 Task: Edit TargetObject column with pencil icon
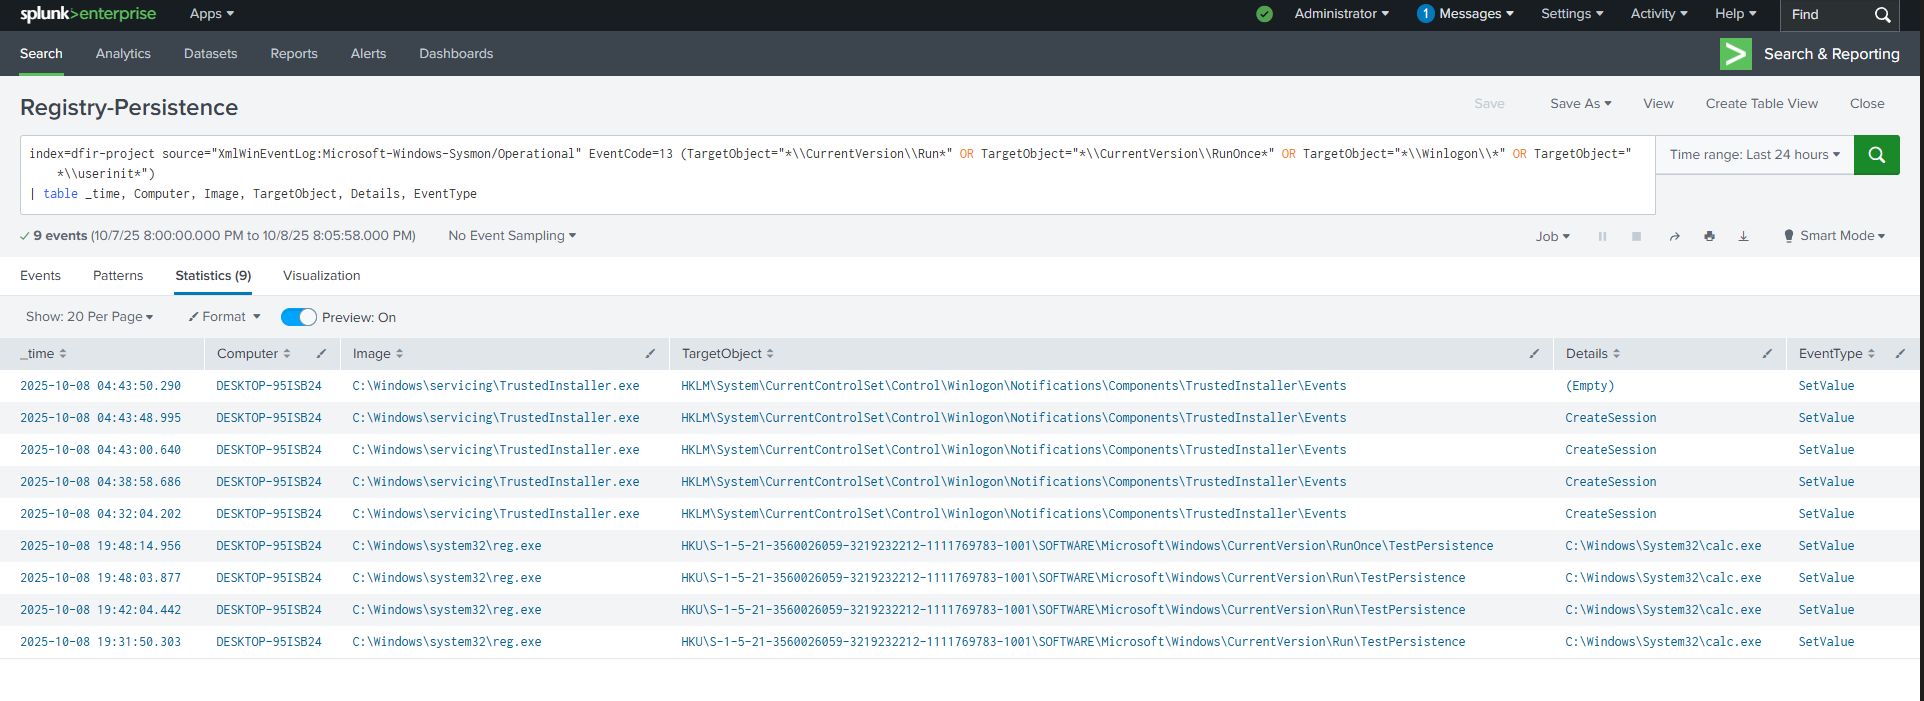(1534, 354)
